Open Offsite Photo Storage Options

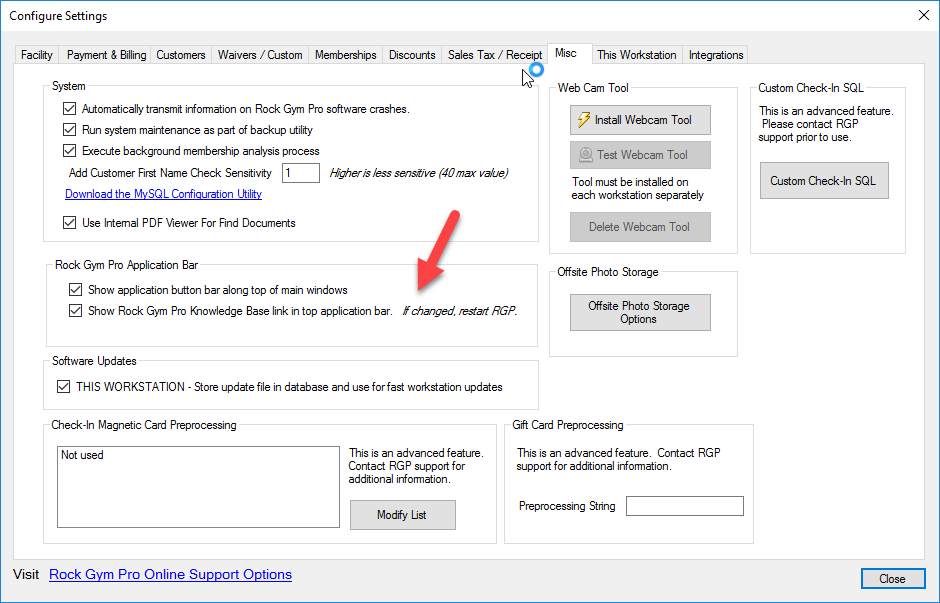pyautogui.click(x=640, y=312)
